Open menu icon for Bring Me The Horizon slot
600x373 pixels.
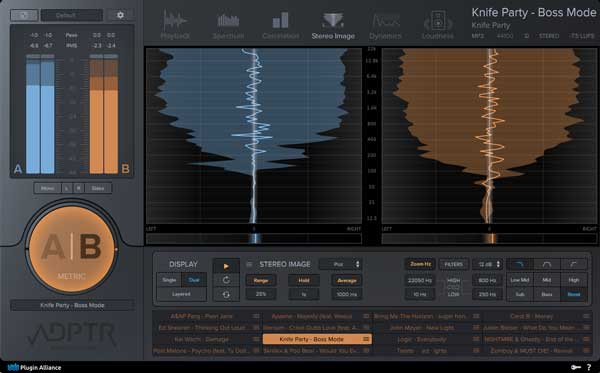click(x=476, y=316)
